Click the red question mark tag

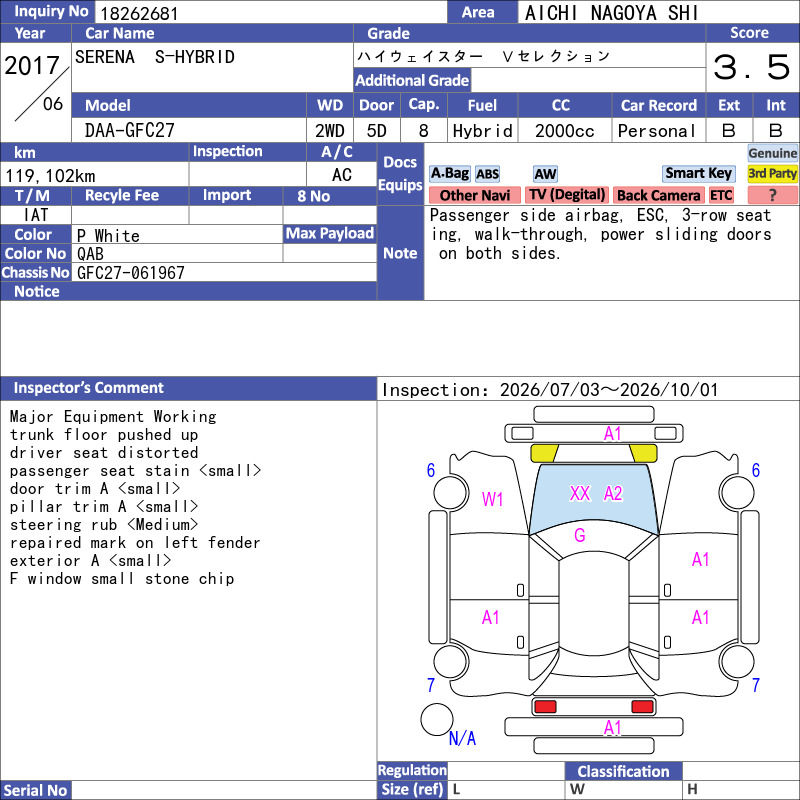click(772, 195)
